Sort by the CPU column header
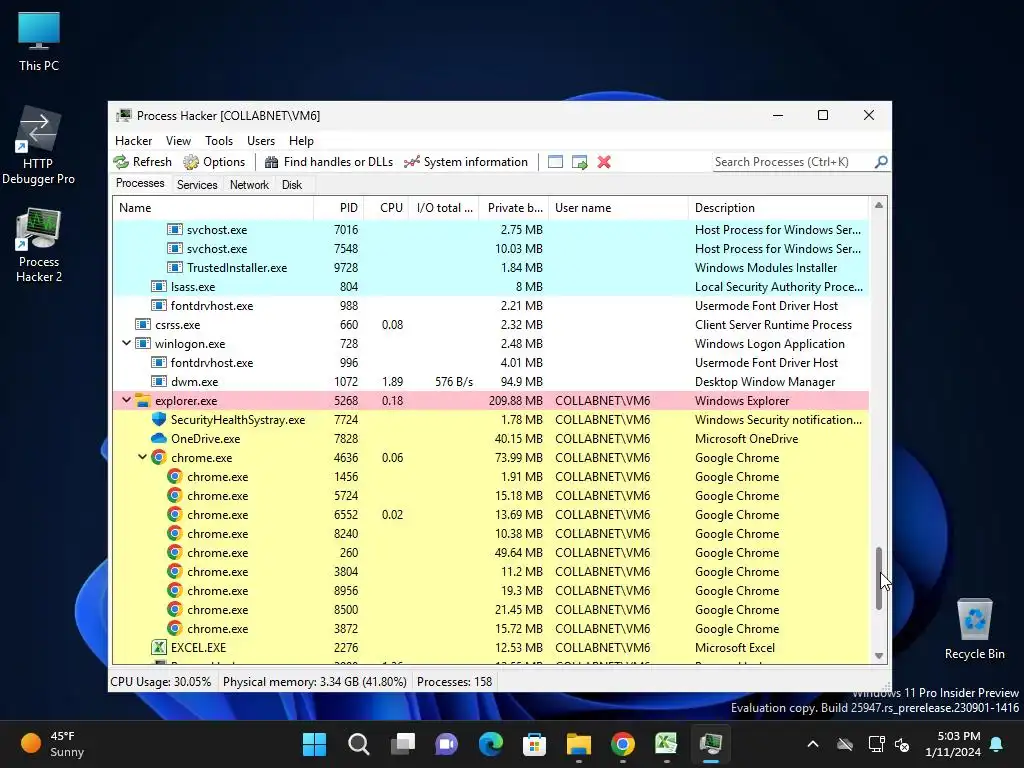Screen dimensions: 1024x768 click(x=386, y=208)
